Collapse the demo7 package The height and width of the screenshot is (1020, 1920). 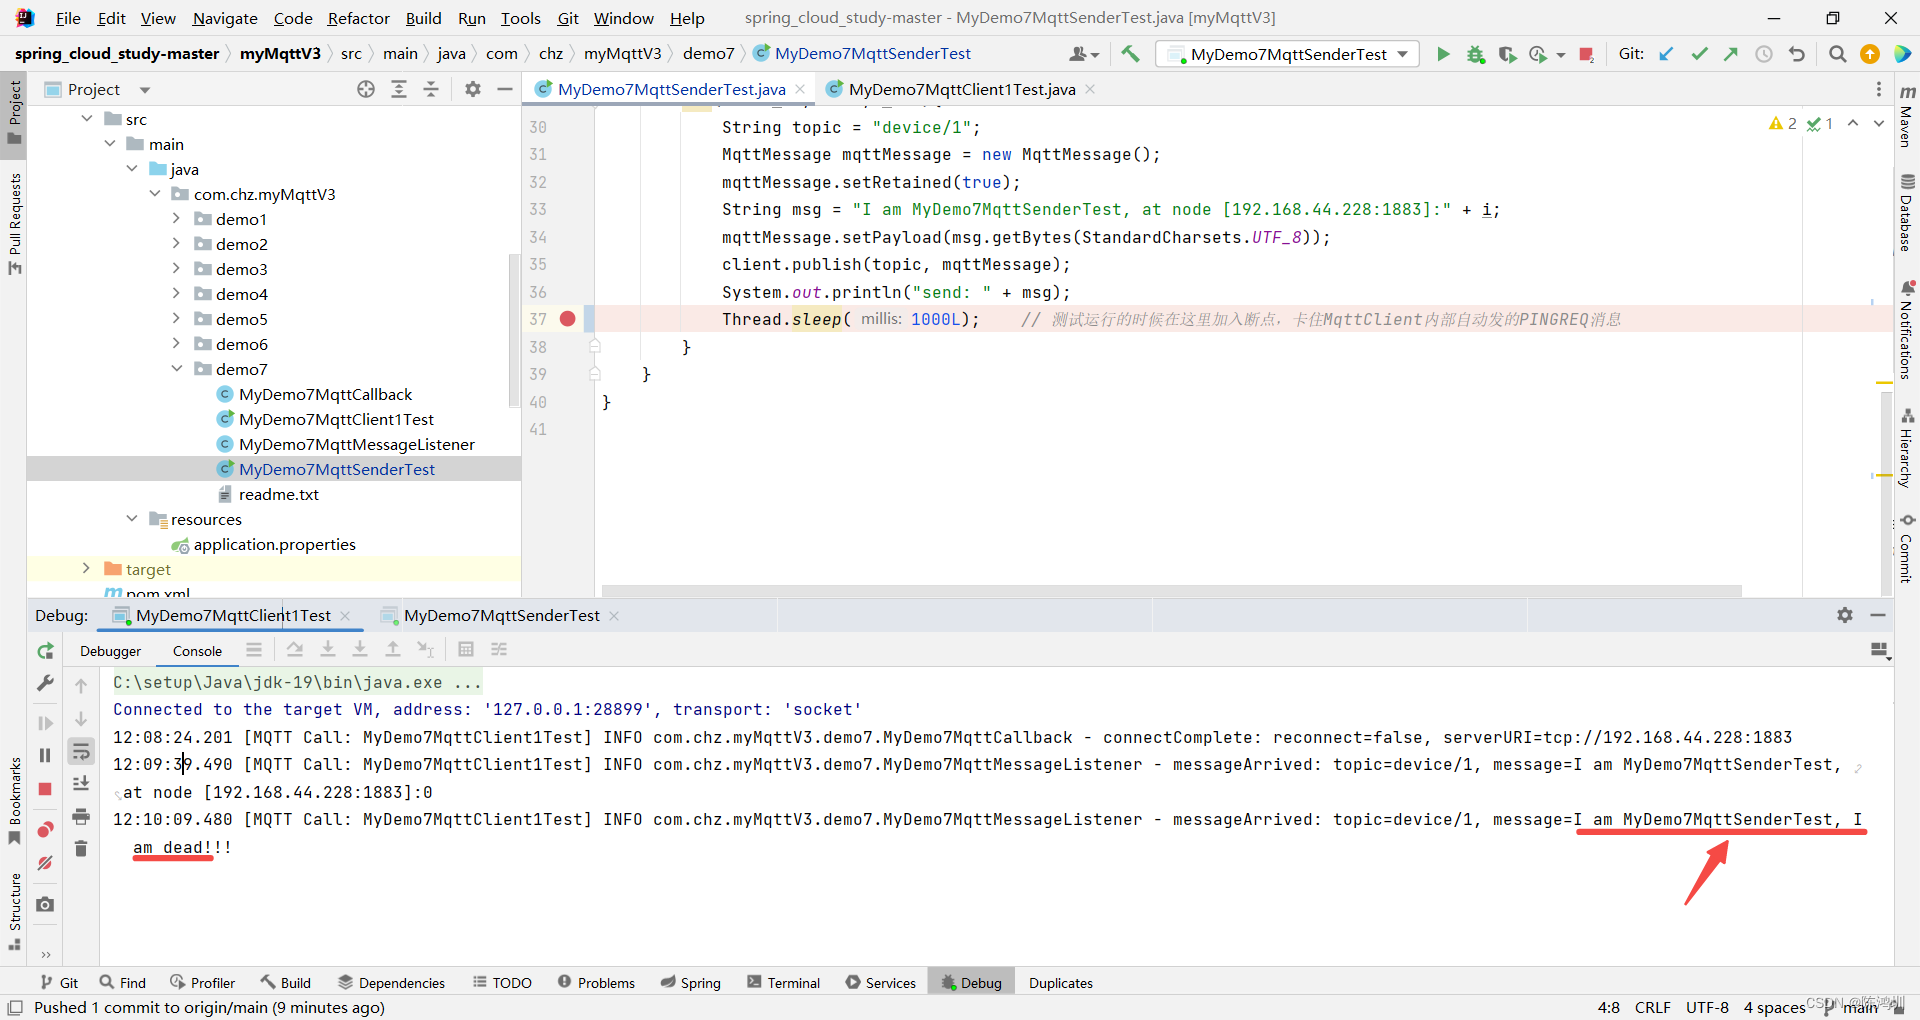pos(176,369)
